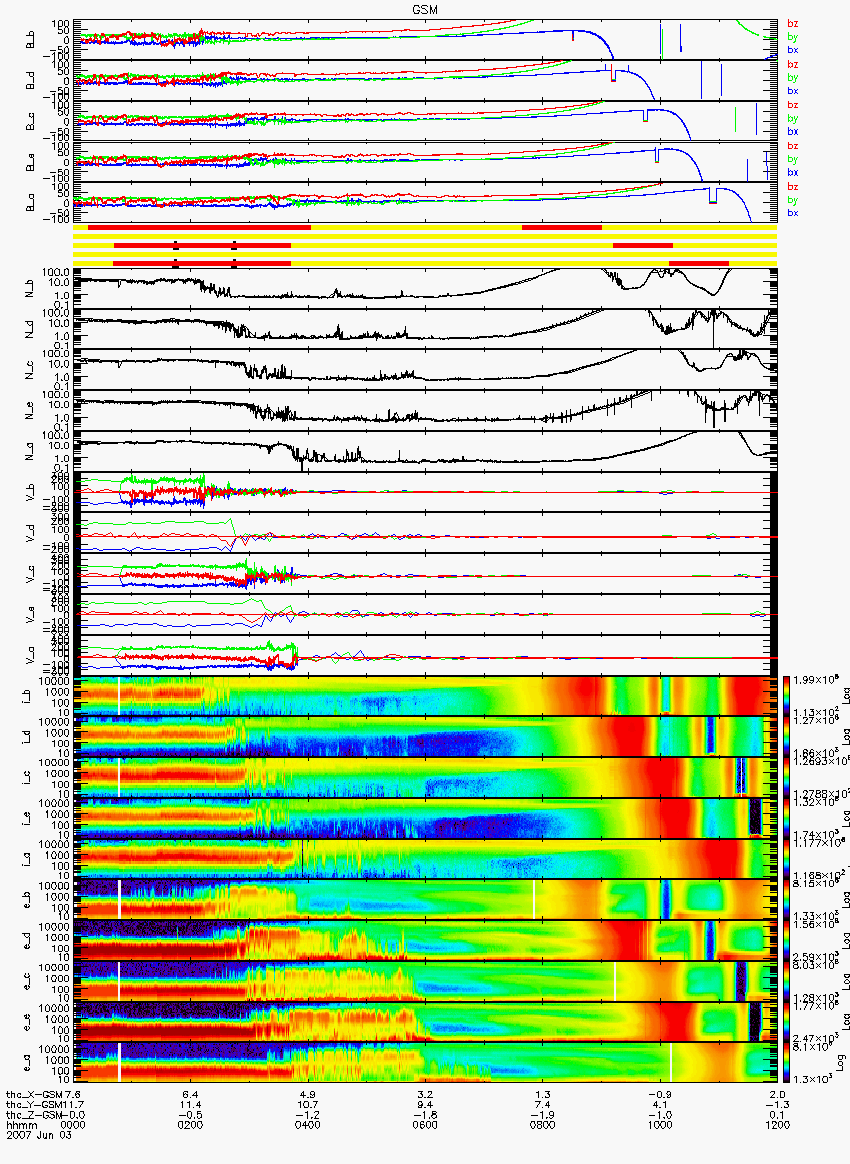The height and width of the screenshot is (1164, 850).
Task: Click the thc_Z-GSM row label
Action: coord(34,1116)
